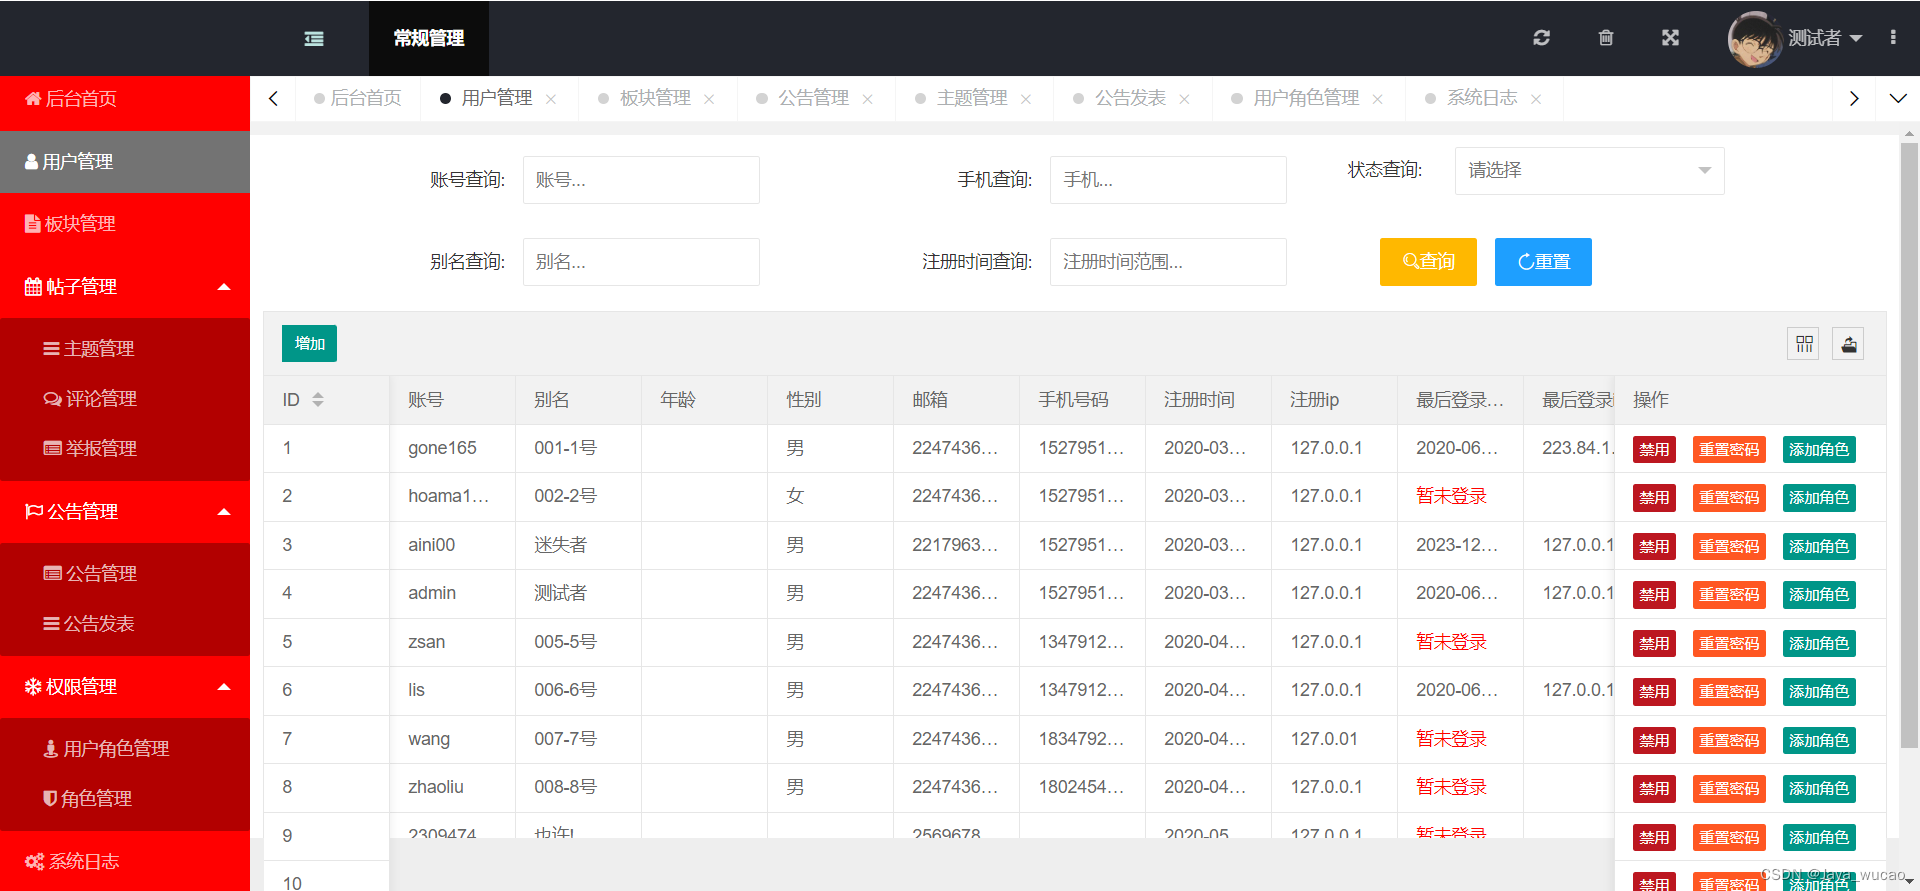The height and width of the screenshot is (891, 1920).
Task: Open the column filter grid icon
Action: [1804, 344]
